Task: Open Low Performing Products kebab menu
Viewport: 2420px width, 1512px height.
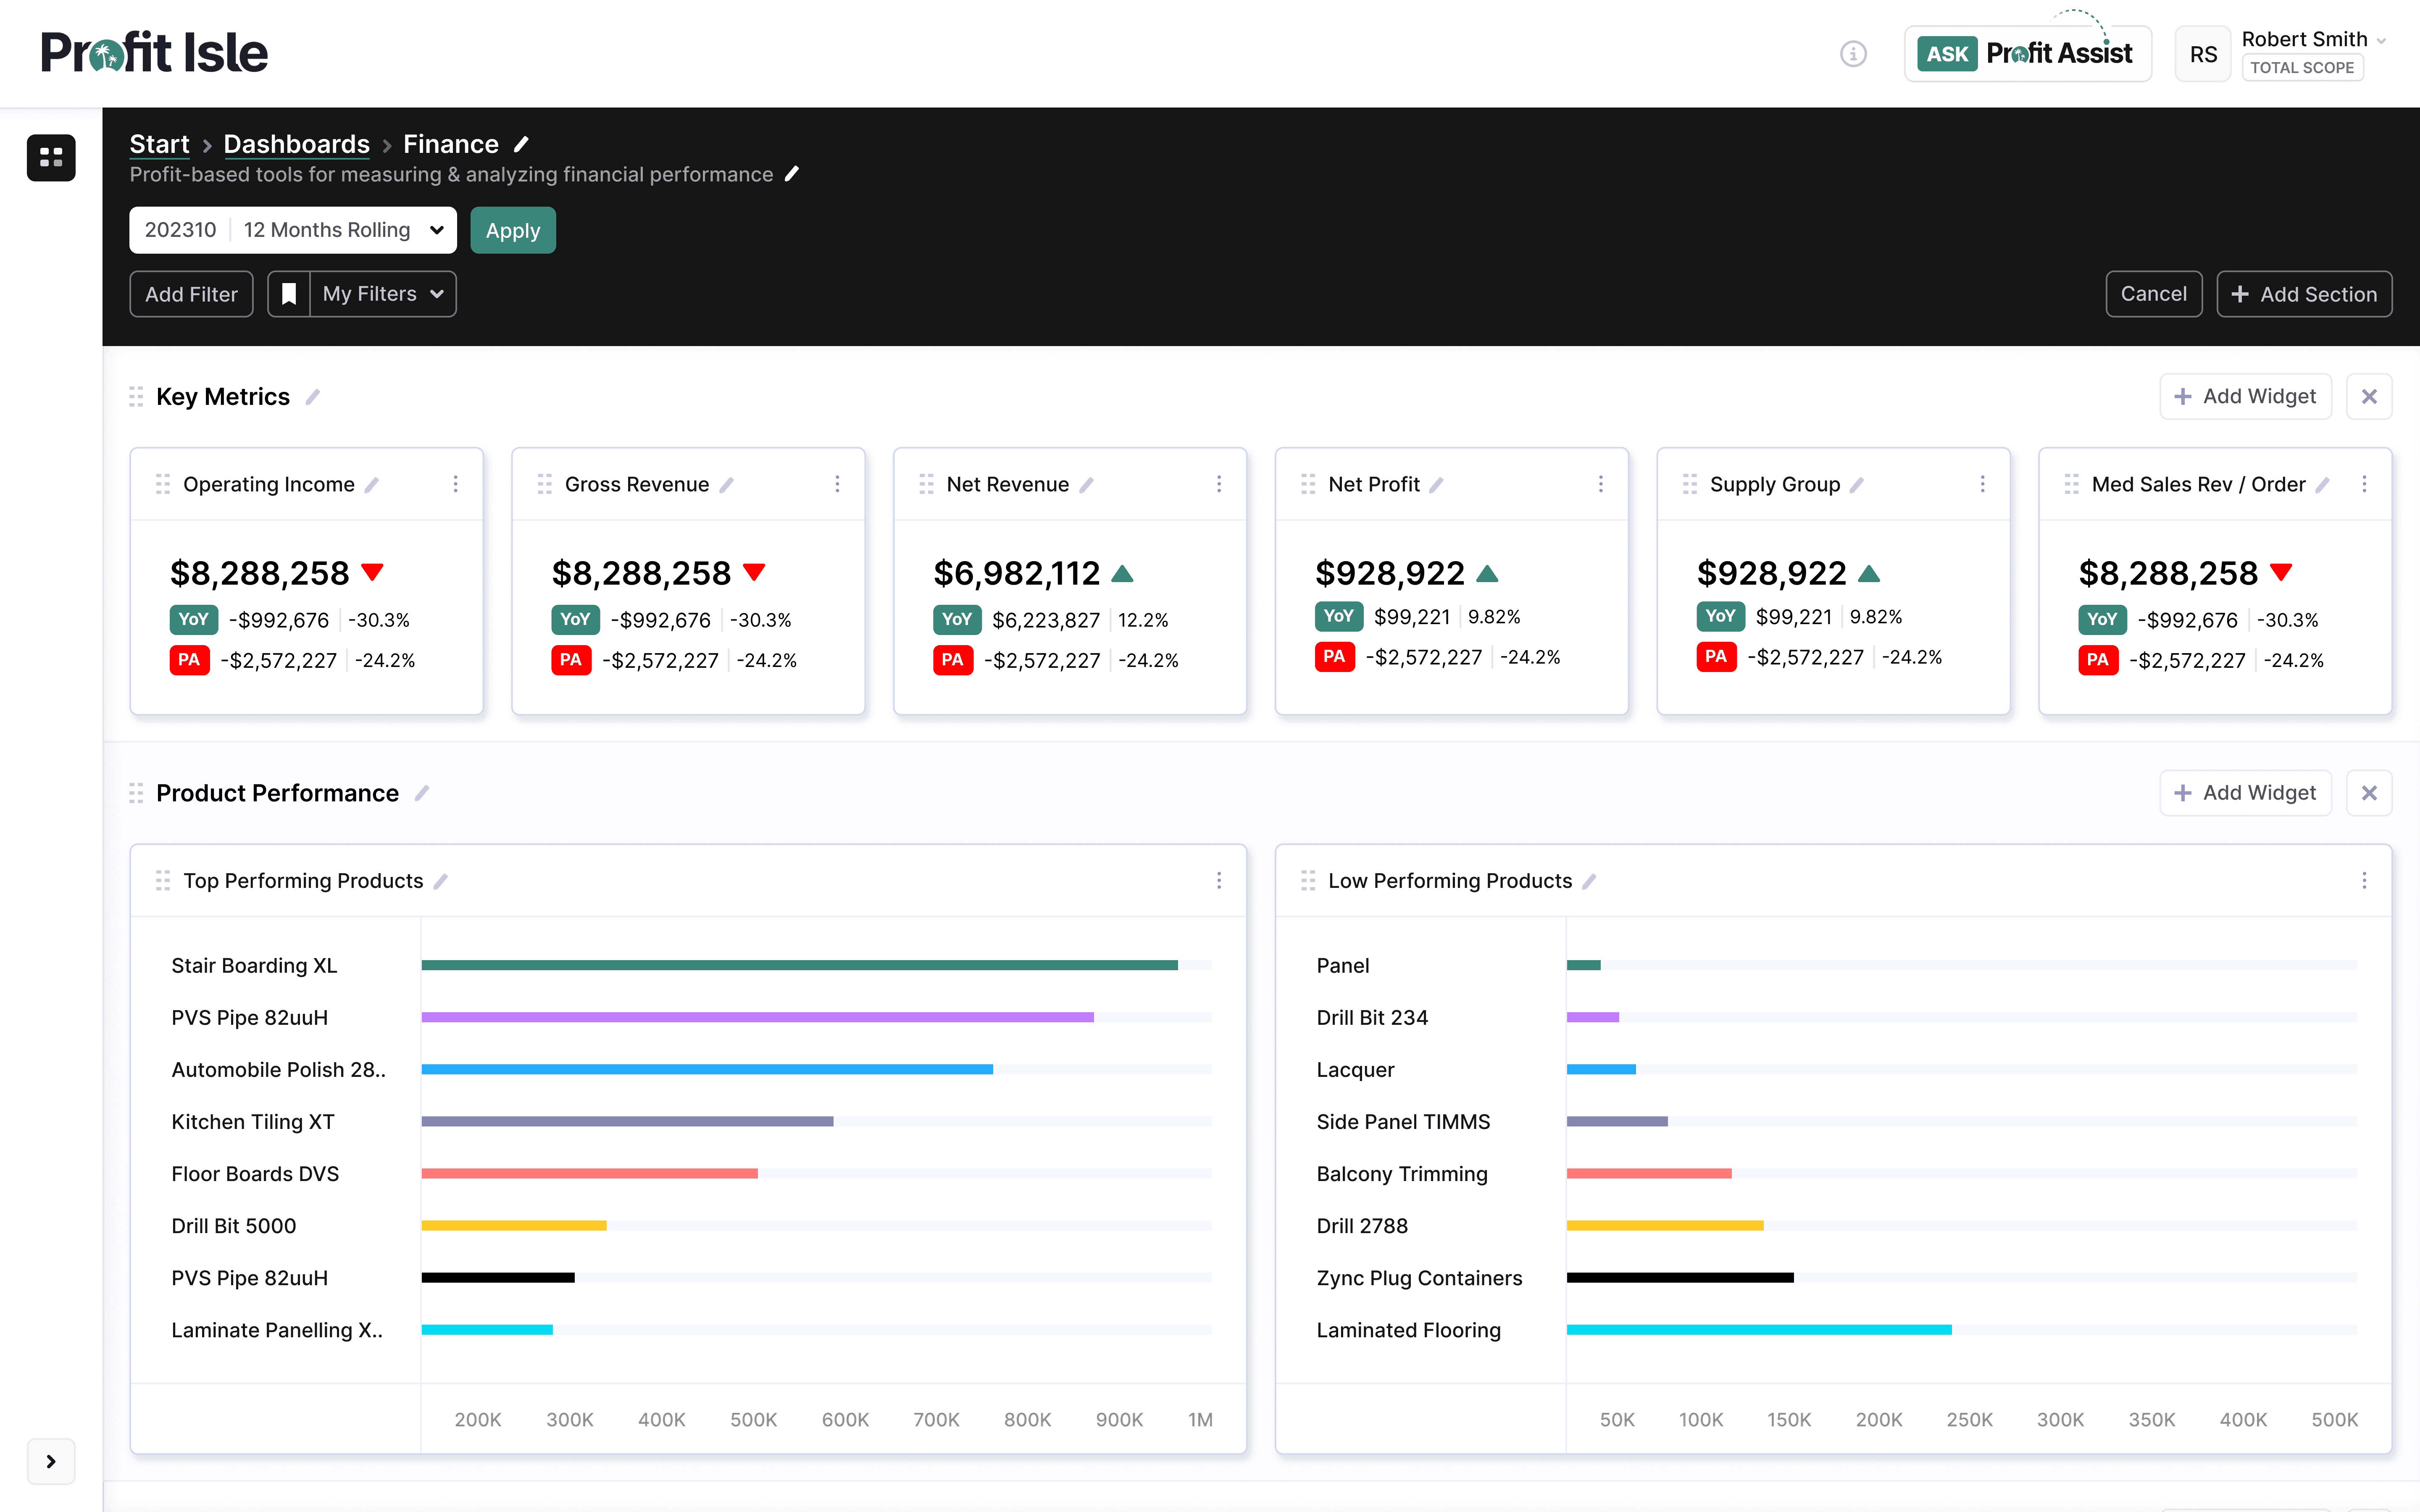Action: point(2364,881)
